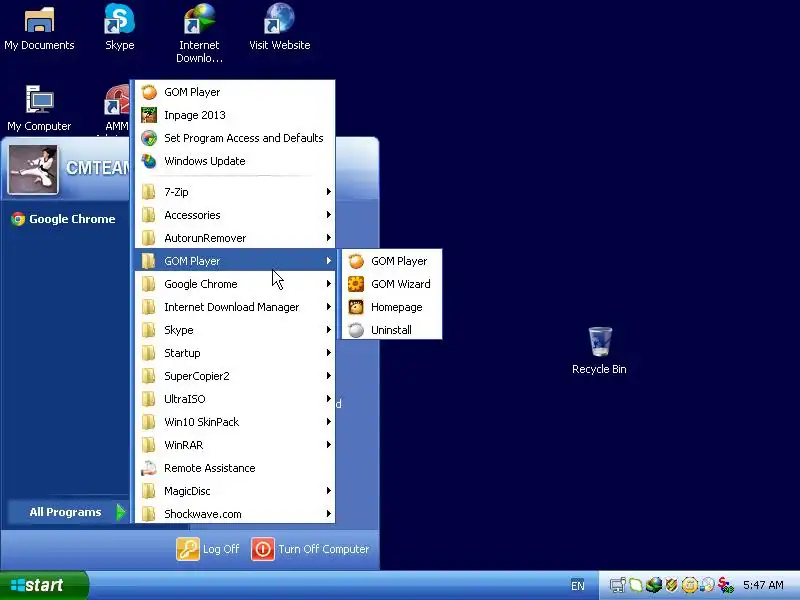Click the CMTEAM user account picture
This screenshot has width=800, height=600.
tap(33, 169)
